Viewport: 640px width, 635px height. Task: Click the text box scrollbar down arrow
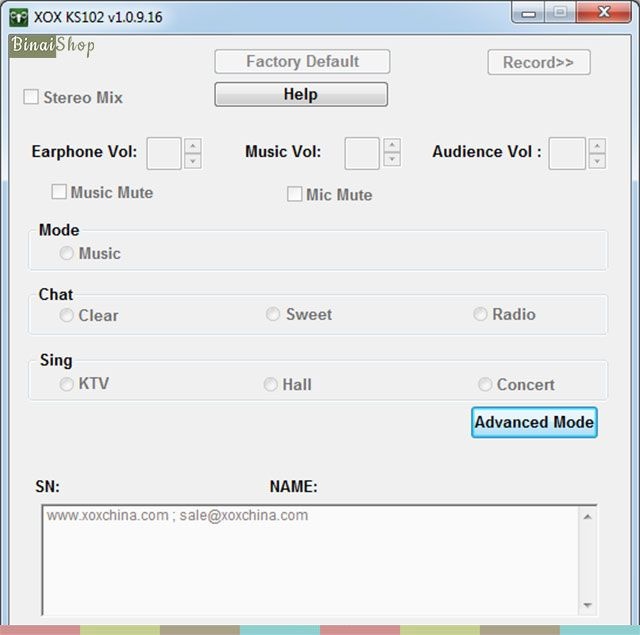coord(587,605)
